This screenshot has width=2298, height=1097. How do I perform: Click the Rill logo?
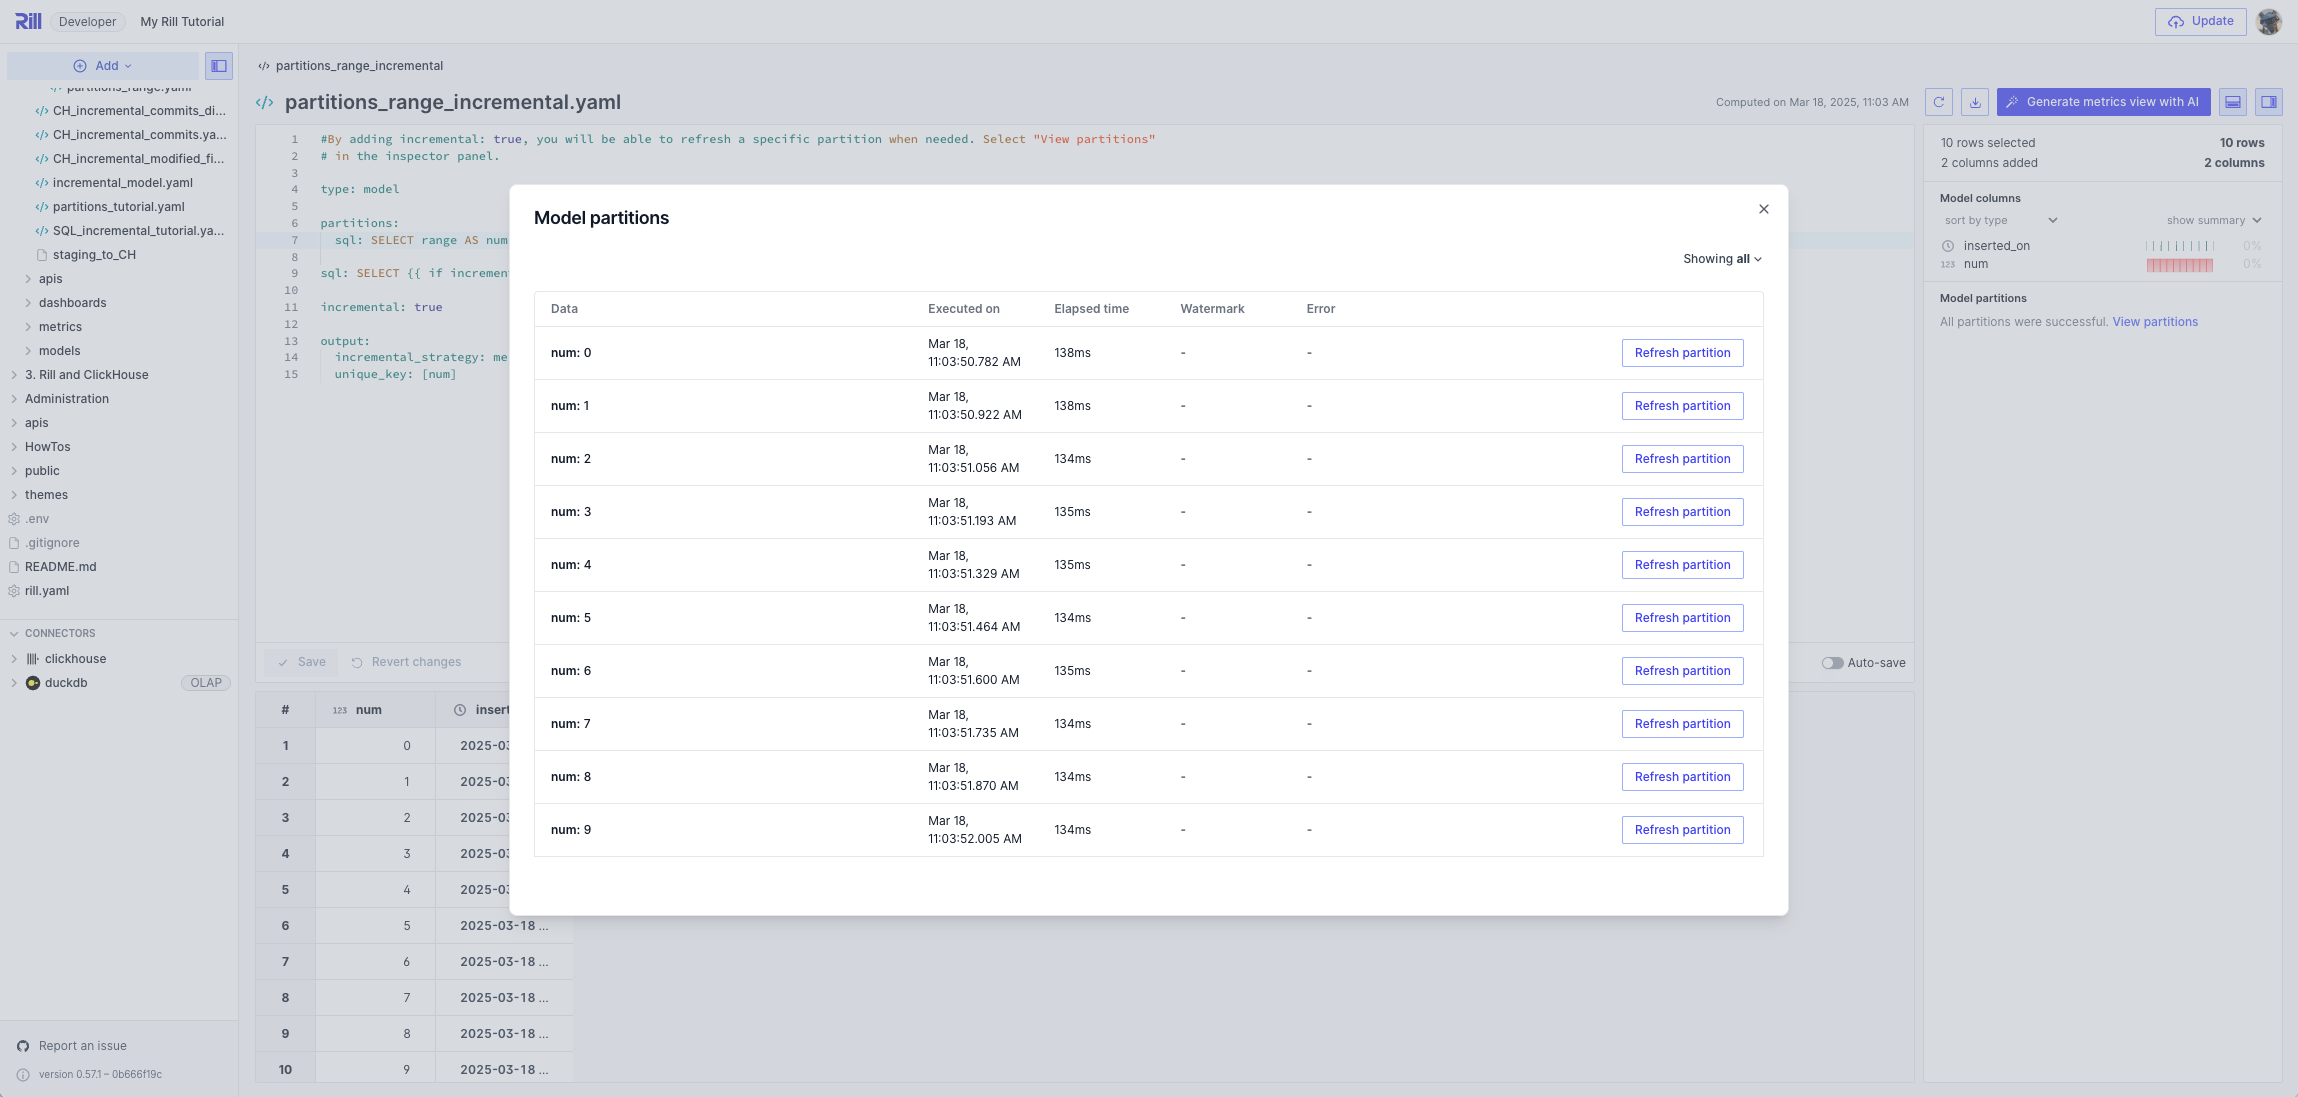[x=28, y=21]
